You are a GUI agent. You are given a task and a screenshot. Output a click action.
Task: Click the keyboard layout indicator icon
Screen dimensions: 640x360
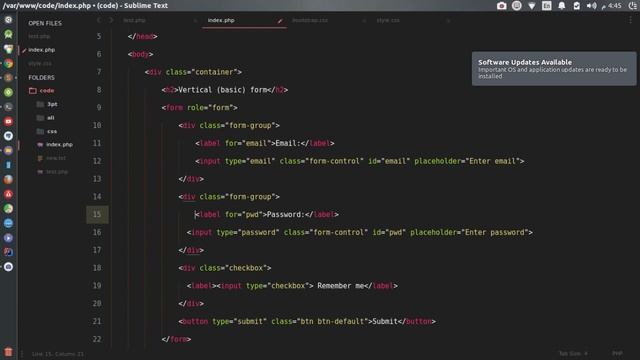coord(547,6)
